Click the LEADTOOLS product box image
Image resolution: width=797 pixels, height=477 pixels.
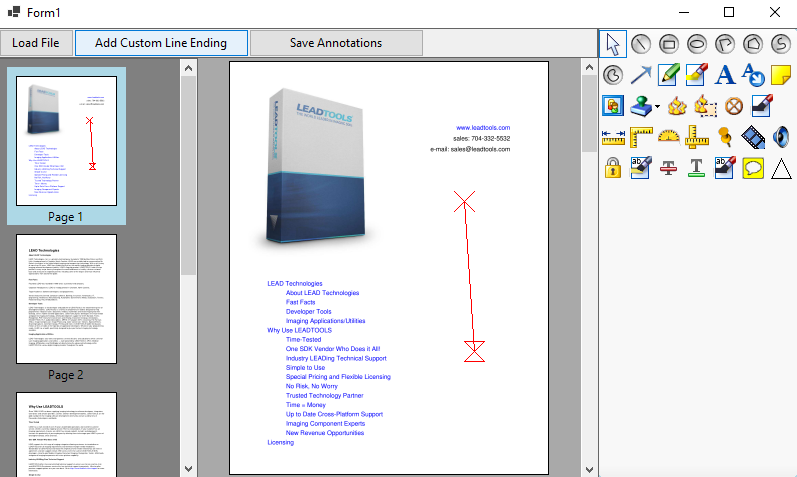pyautogui.click(x=316, y=166)
